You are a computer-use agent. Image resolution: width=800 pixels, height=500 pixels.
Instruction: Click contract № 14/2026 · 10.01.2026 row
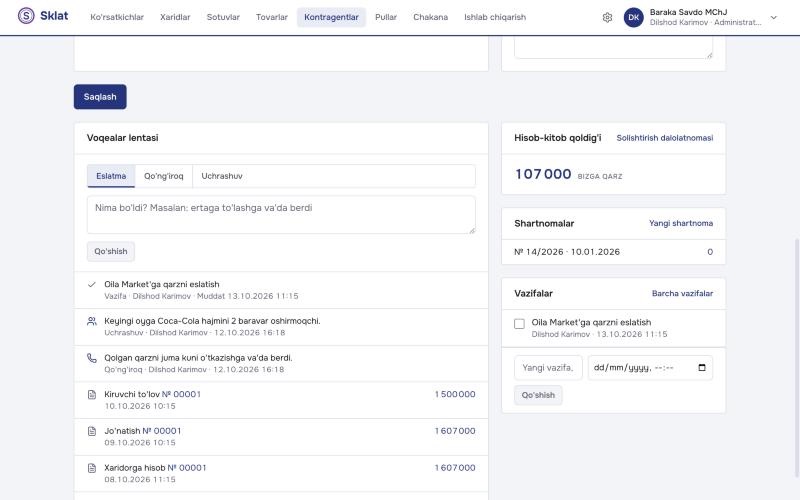613,252
